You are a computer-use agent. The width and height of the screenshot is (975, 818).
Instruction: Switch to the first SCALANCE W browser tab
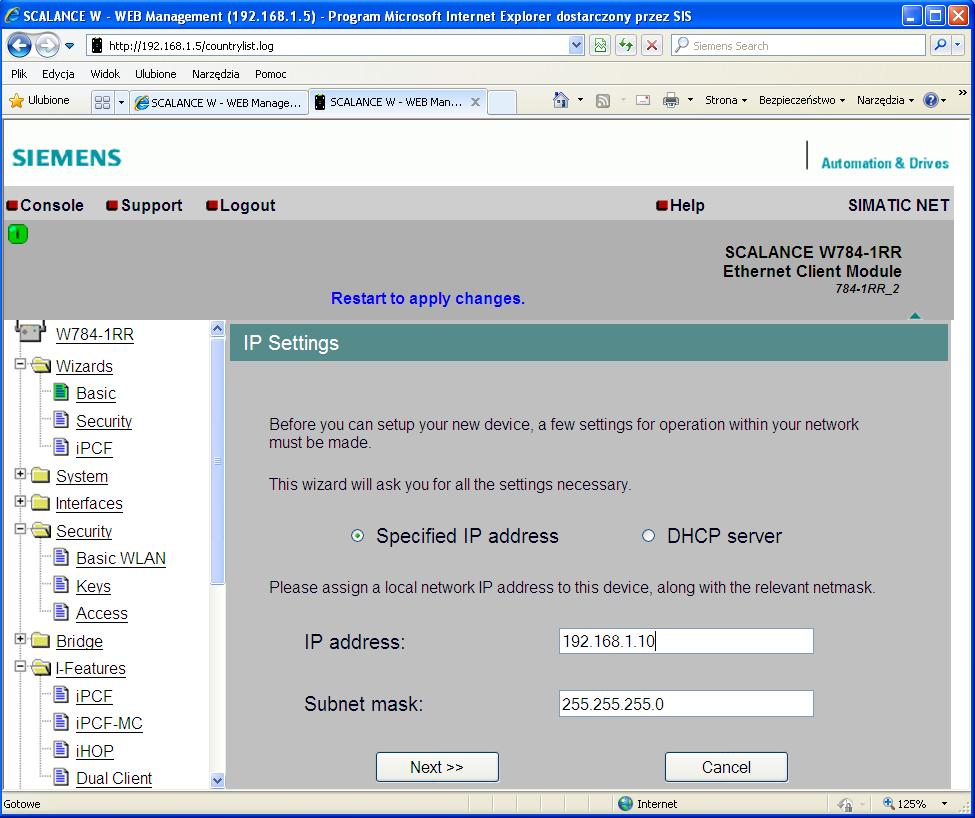(x=219, y=103)
